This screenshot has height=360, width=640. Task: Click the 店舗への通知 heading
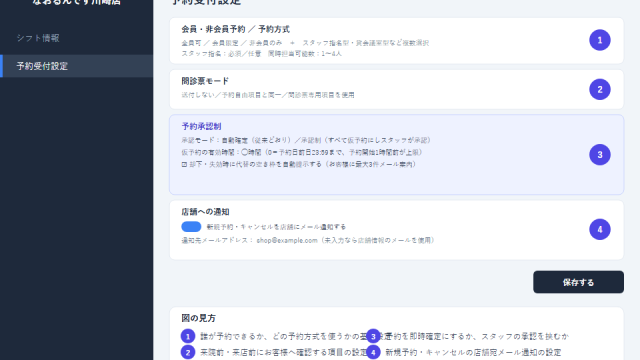205,212
